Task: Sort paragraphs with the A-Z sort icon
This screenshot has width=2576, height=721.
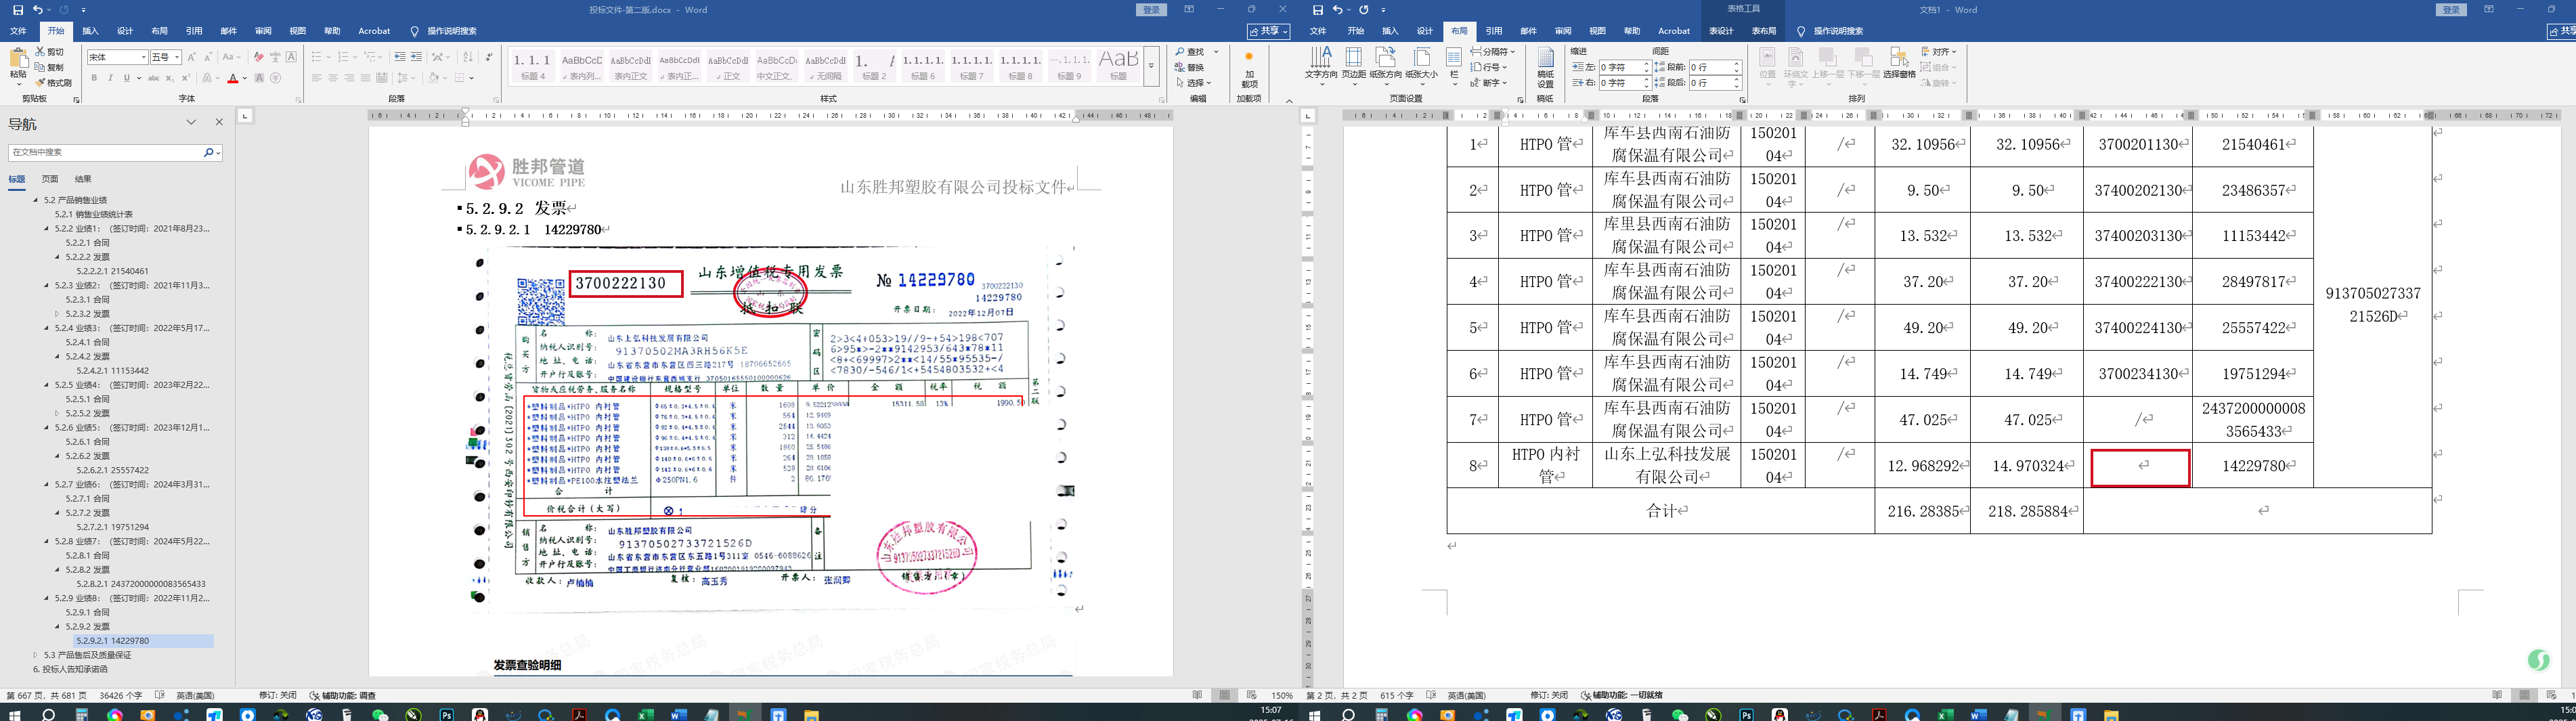Action: [x=468, y=57]
